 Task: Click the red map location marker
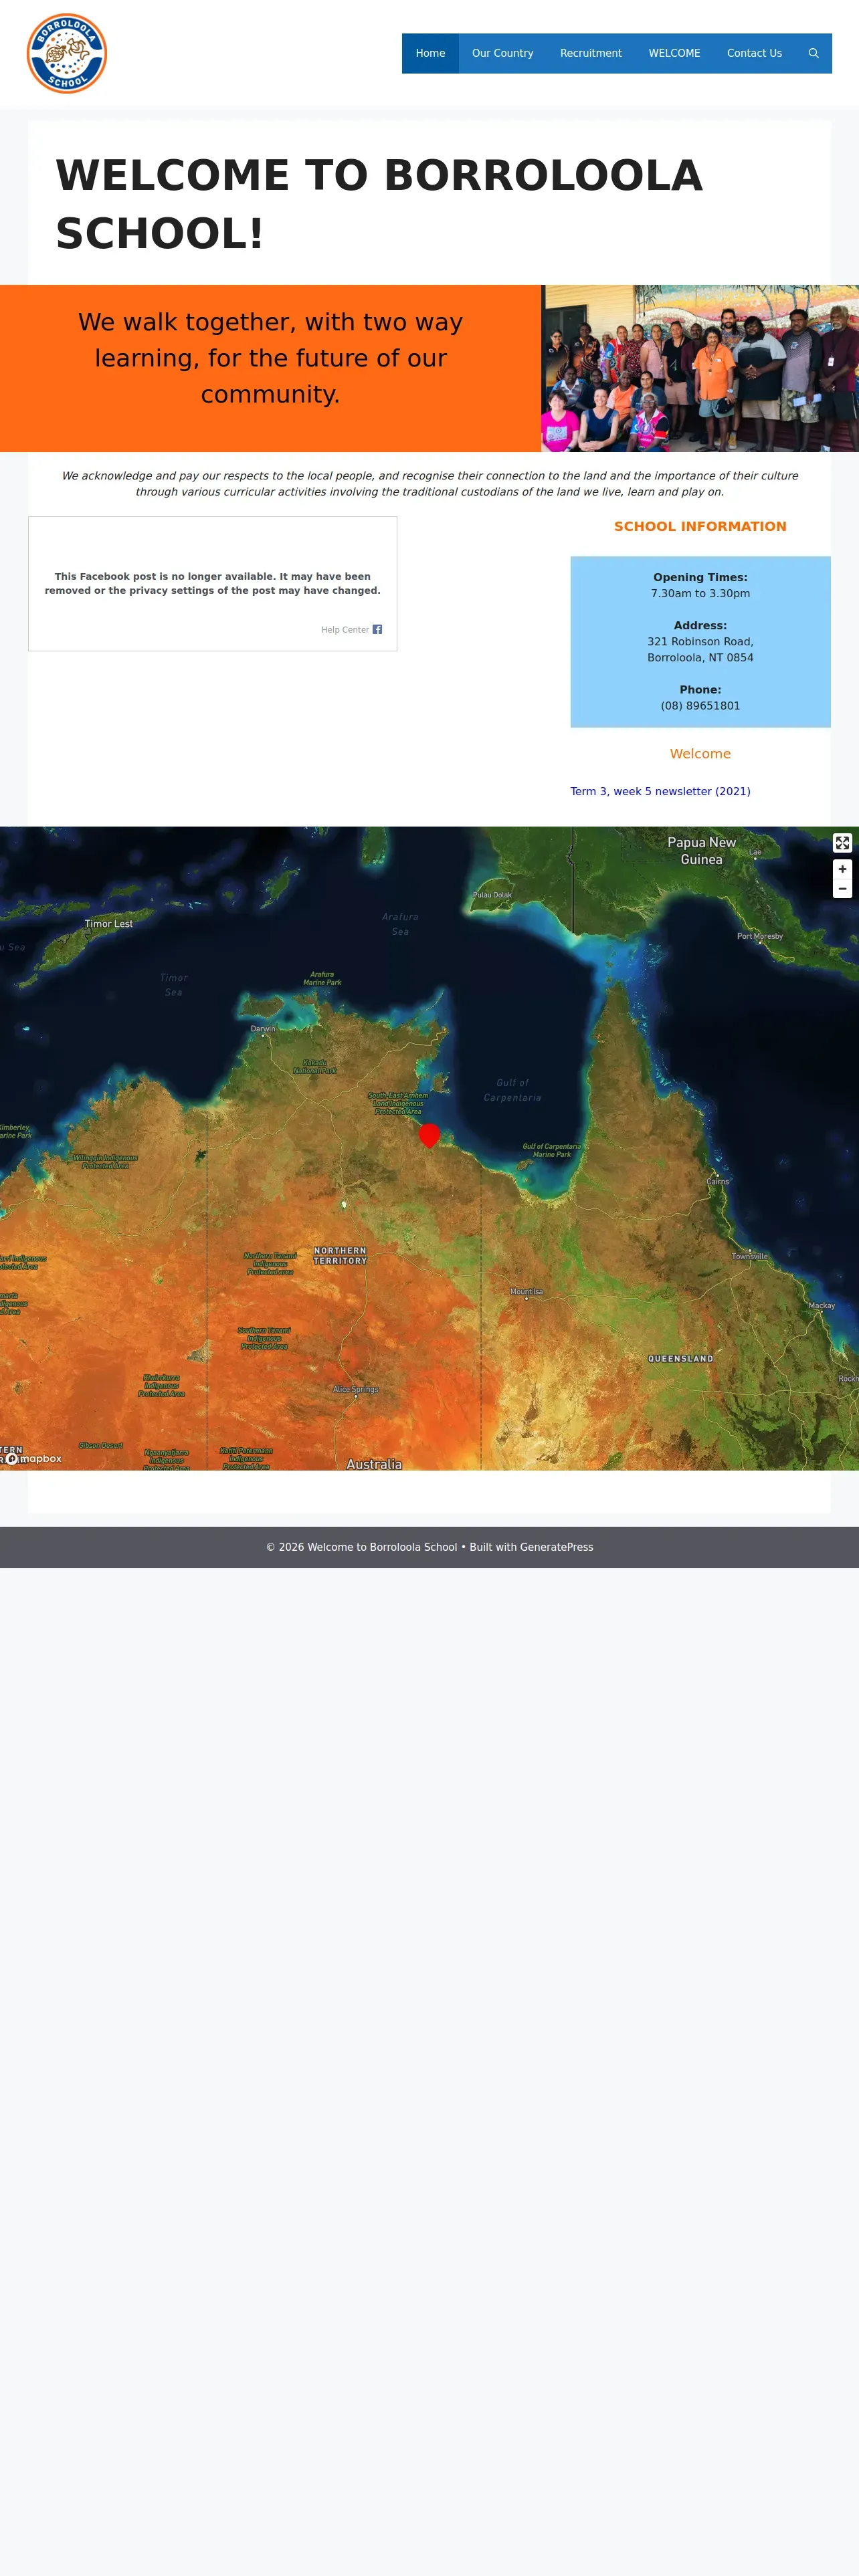pyautogui.click(x=429, y=1135)
